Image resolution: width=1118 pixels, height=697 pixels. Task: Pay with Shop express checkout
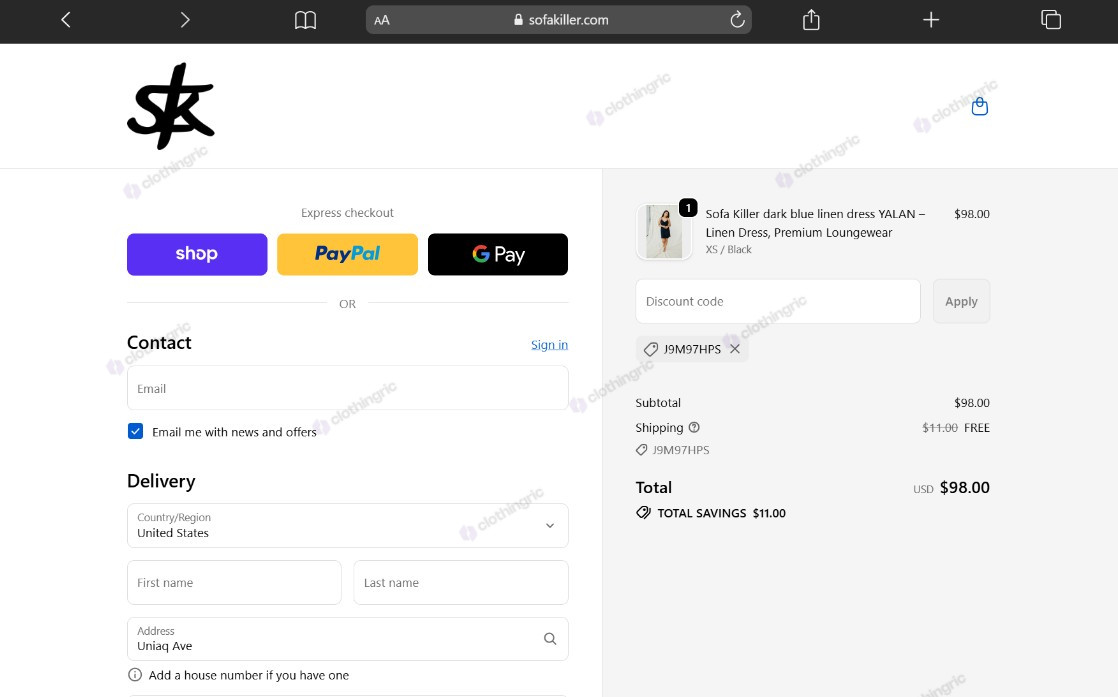tap(197, 254)
